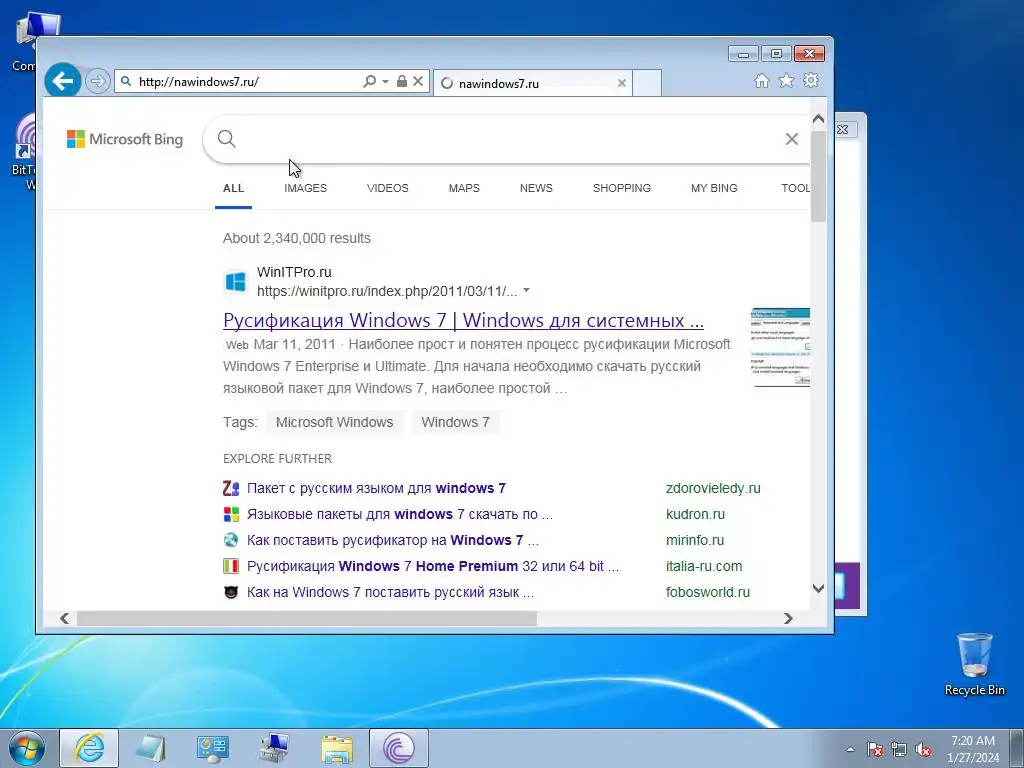The image size is (1024, 768).
Task: Select the ALL results tab
Action: (233, 188)
